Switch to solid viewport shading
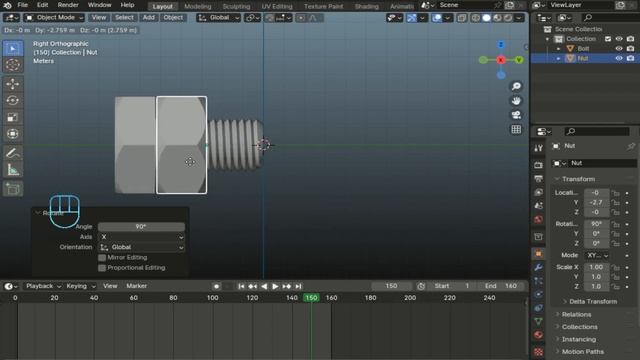 pyautogui.click(x=487, y=18)
